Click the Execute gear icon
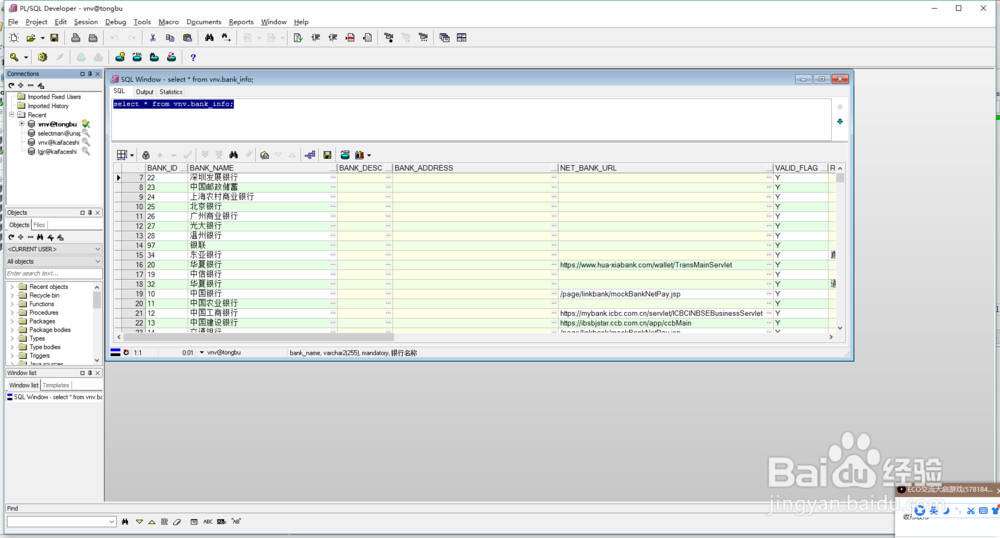The image size is (1000, 538). click(x=42, y=57)
